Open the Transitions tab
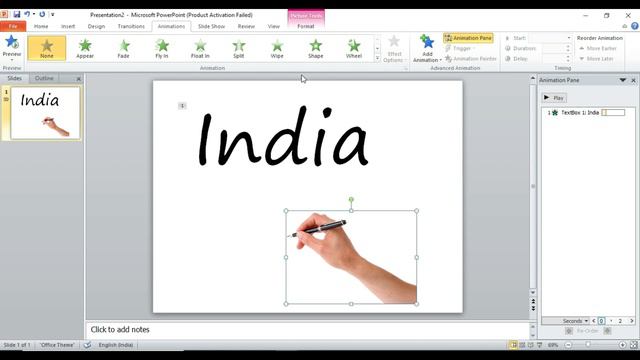 [131, 26]
